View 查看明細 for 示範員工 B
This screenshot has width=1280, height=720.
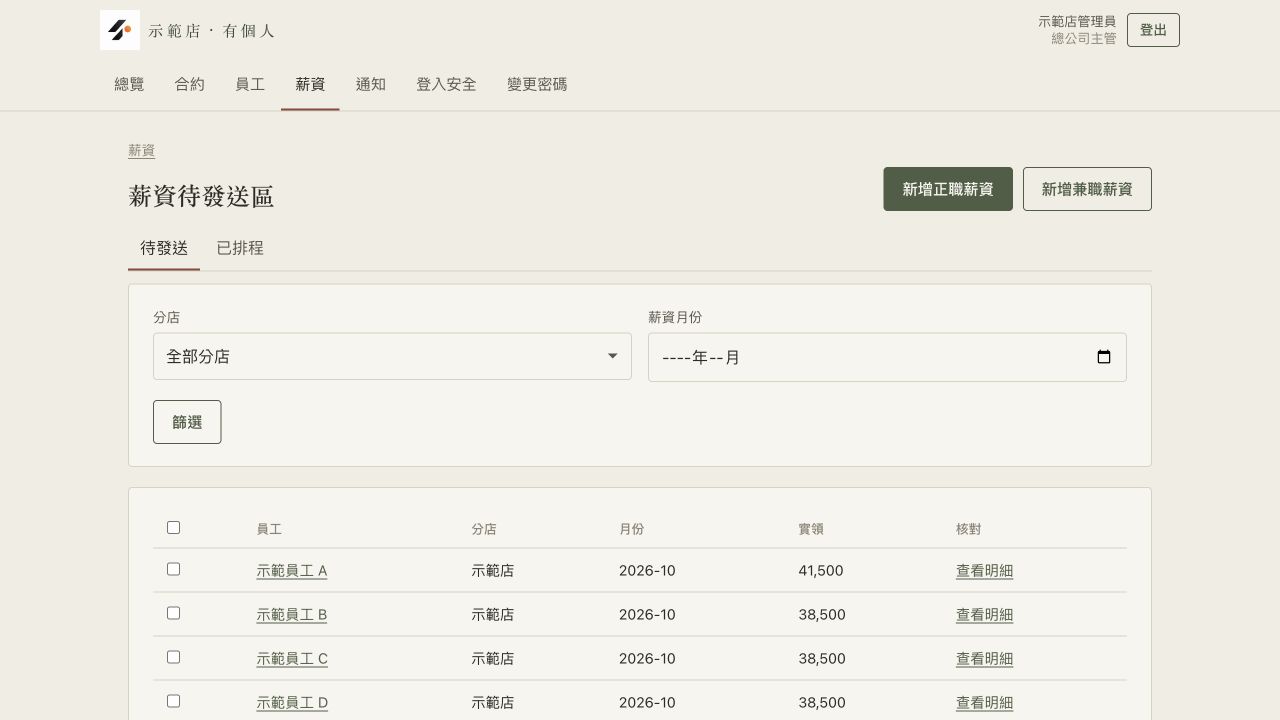[984, 615]
